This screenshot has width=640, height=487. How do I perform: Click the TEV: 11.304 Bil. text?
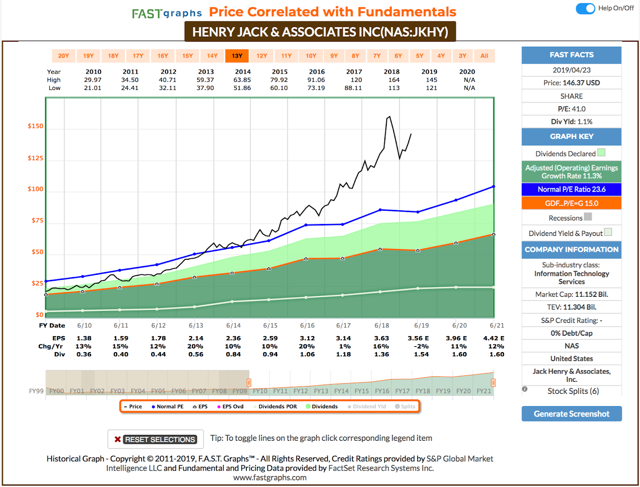click(571, 307)
